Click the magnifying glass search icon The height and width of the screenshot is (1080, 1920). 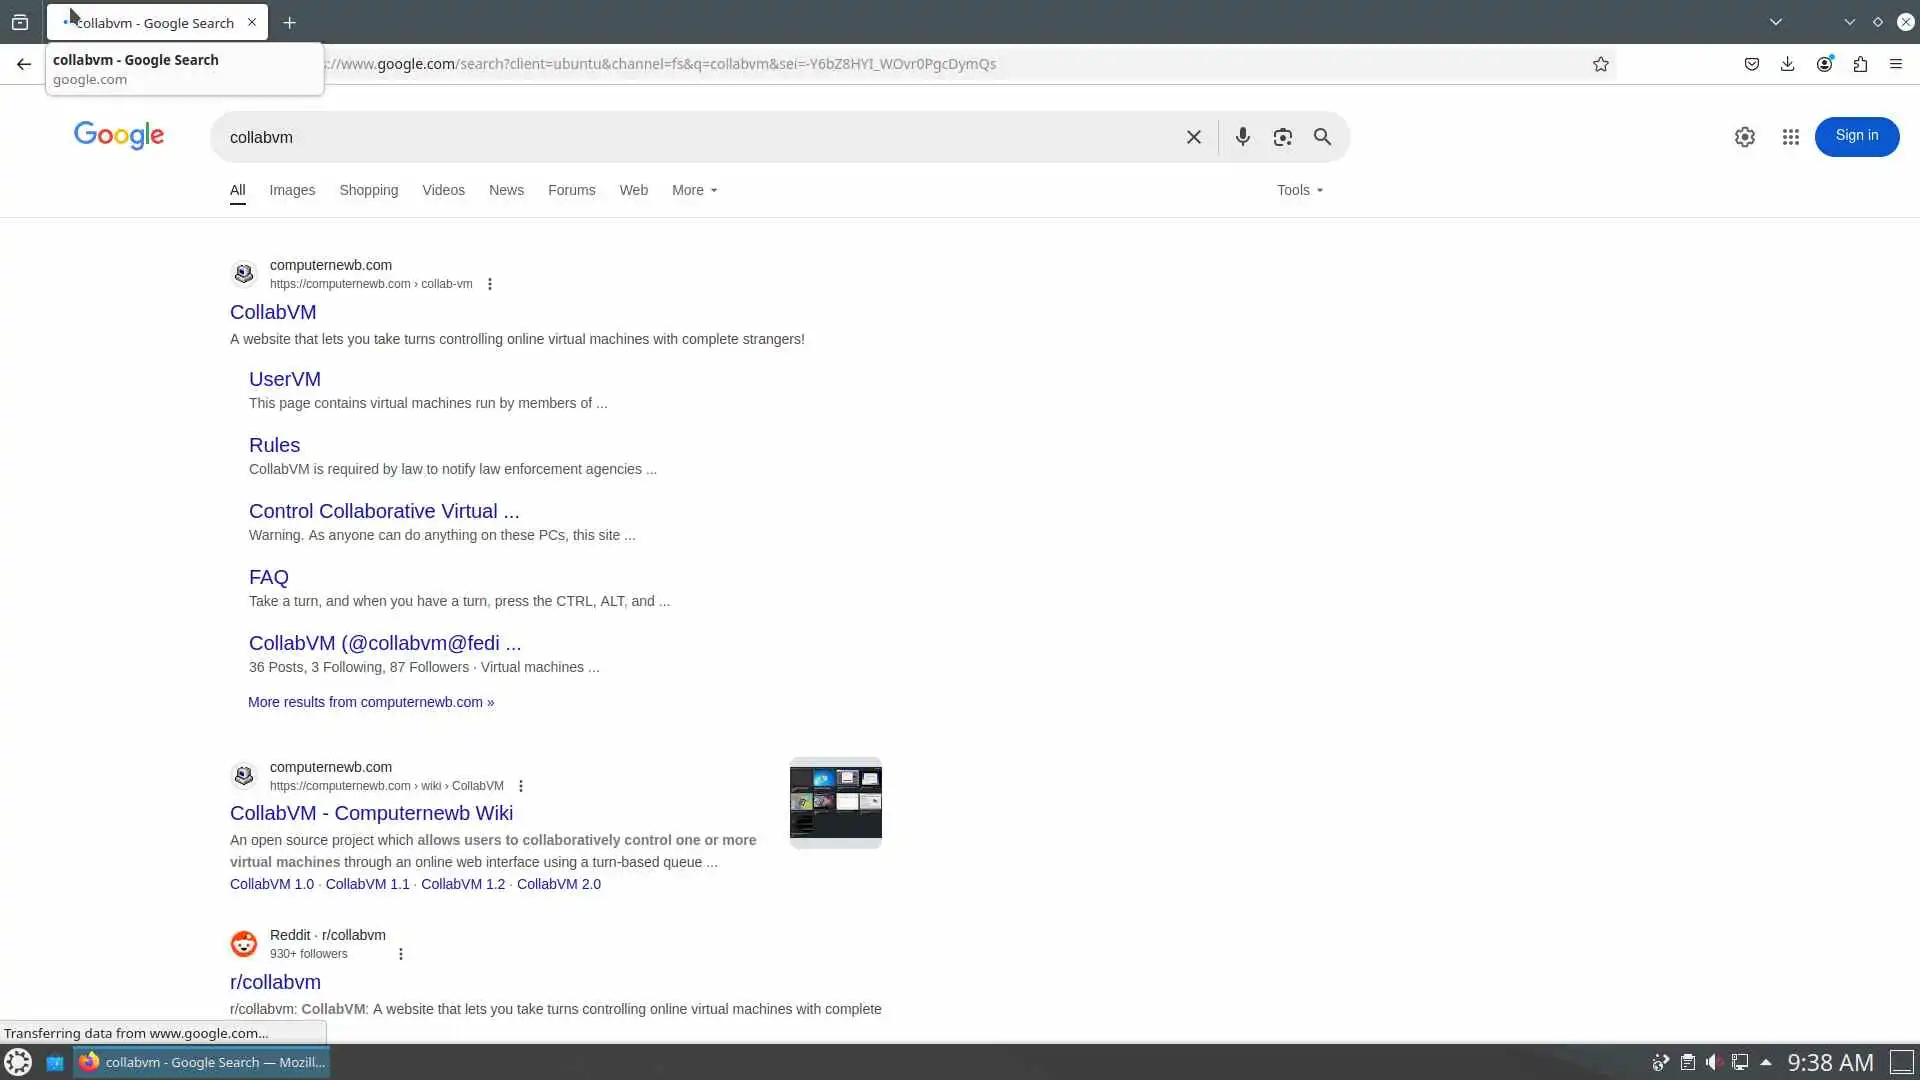tap(1322, 137)
